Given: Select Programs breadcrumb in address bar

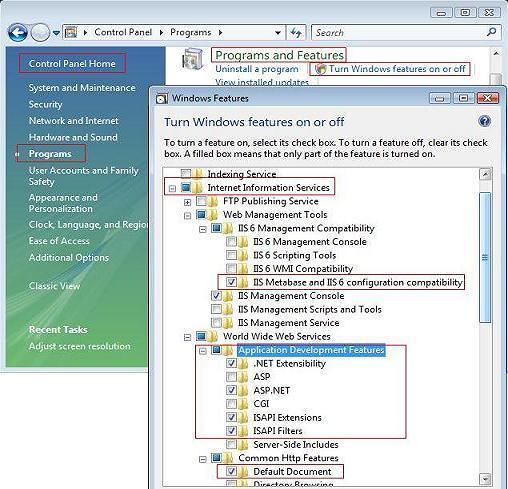Looking at the screenshot, I should coord(191,32).
